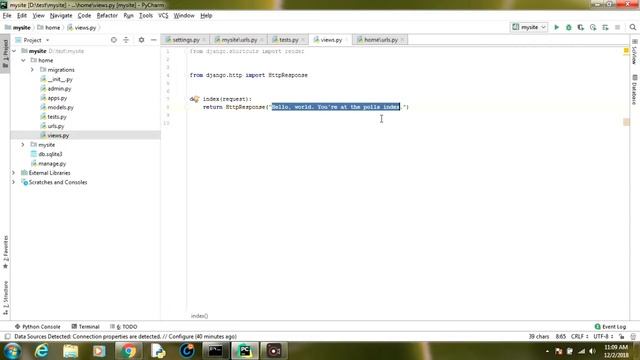Click the read-only lock icon in status bar

point(621,337)
